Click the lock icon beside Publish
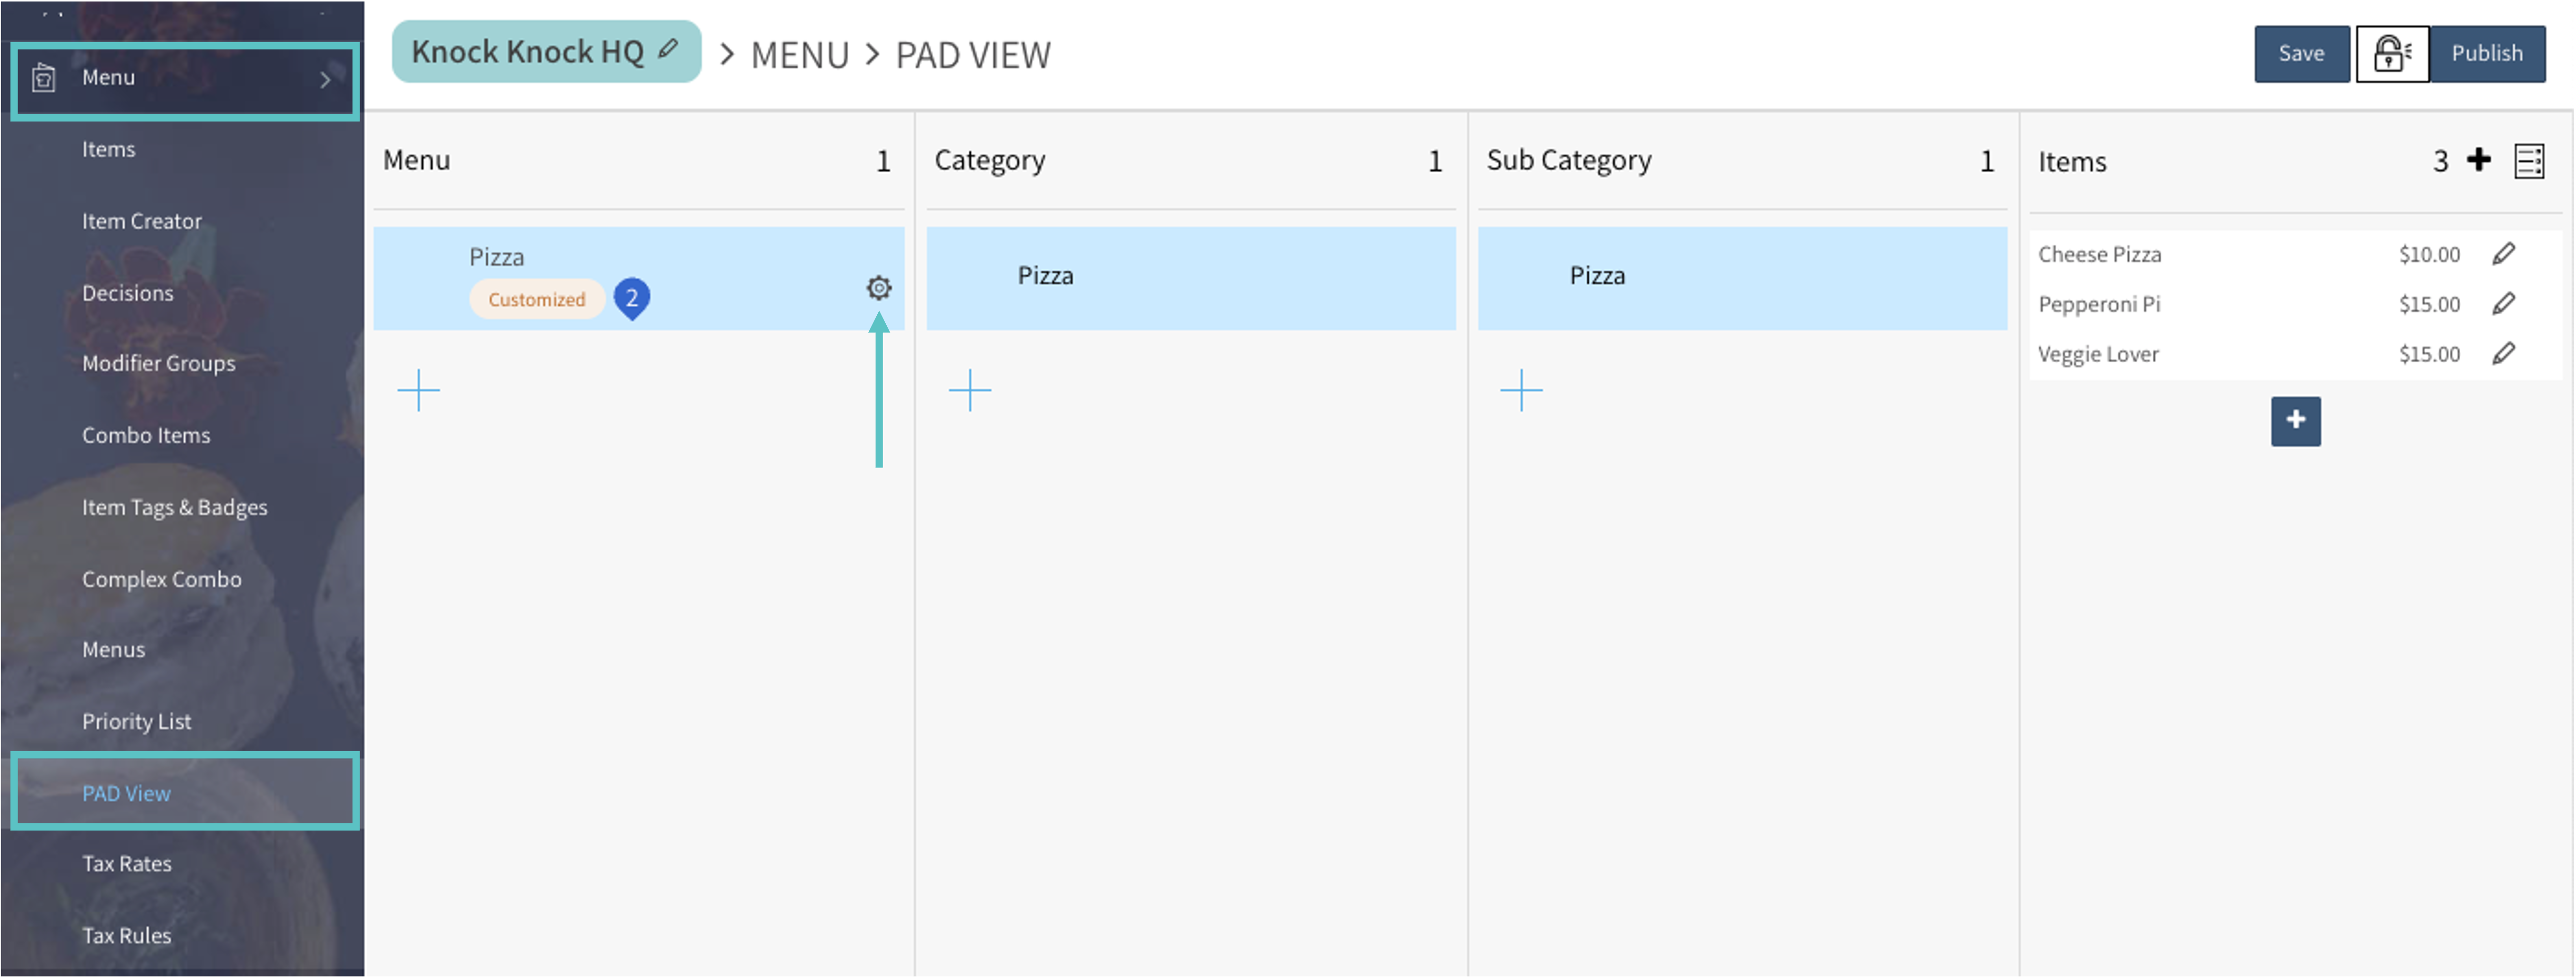Image resolution: width=2576 pixels, height=977 pixels. pos(2391,54)
